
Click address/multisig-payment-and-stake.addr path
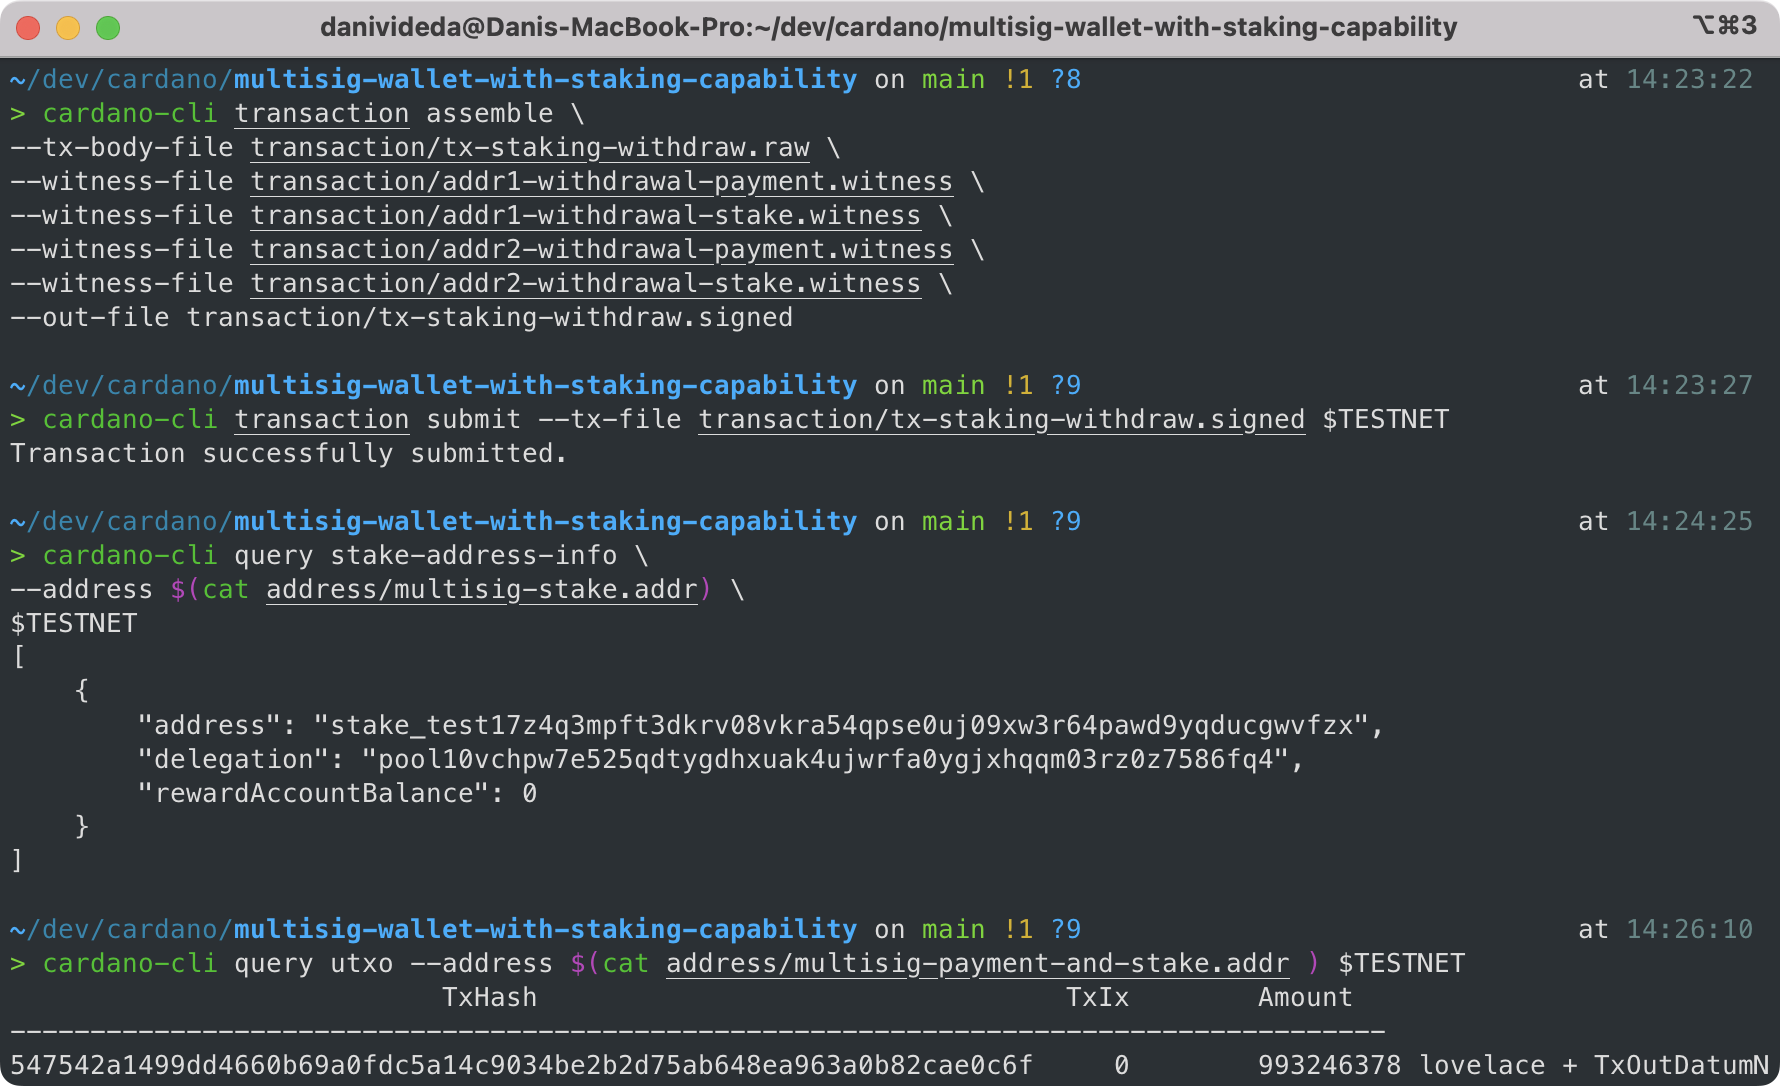[x=978, y=964]
